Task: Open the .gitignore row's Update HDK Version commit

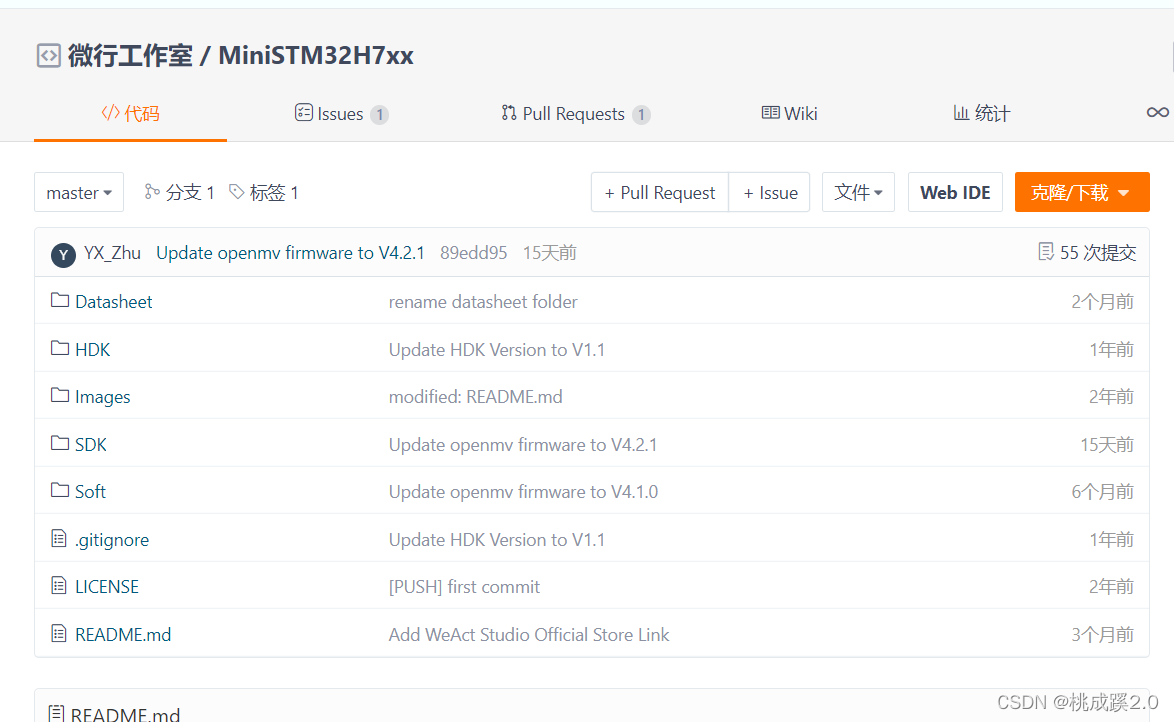Action: click(496, 540)
